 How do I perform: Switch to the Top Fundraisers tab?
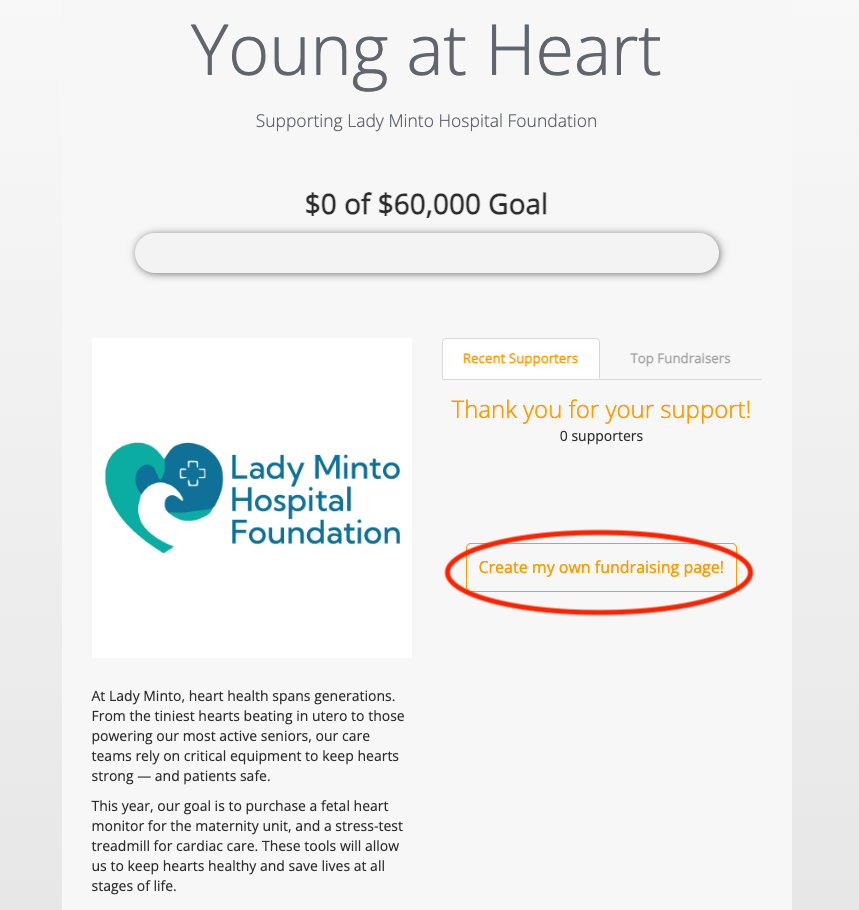coord(681,357)
